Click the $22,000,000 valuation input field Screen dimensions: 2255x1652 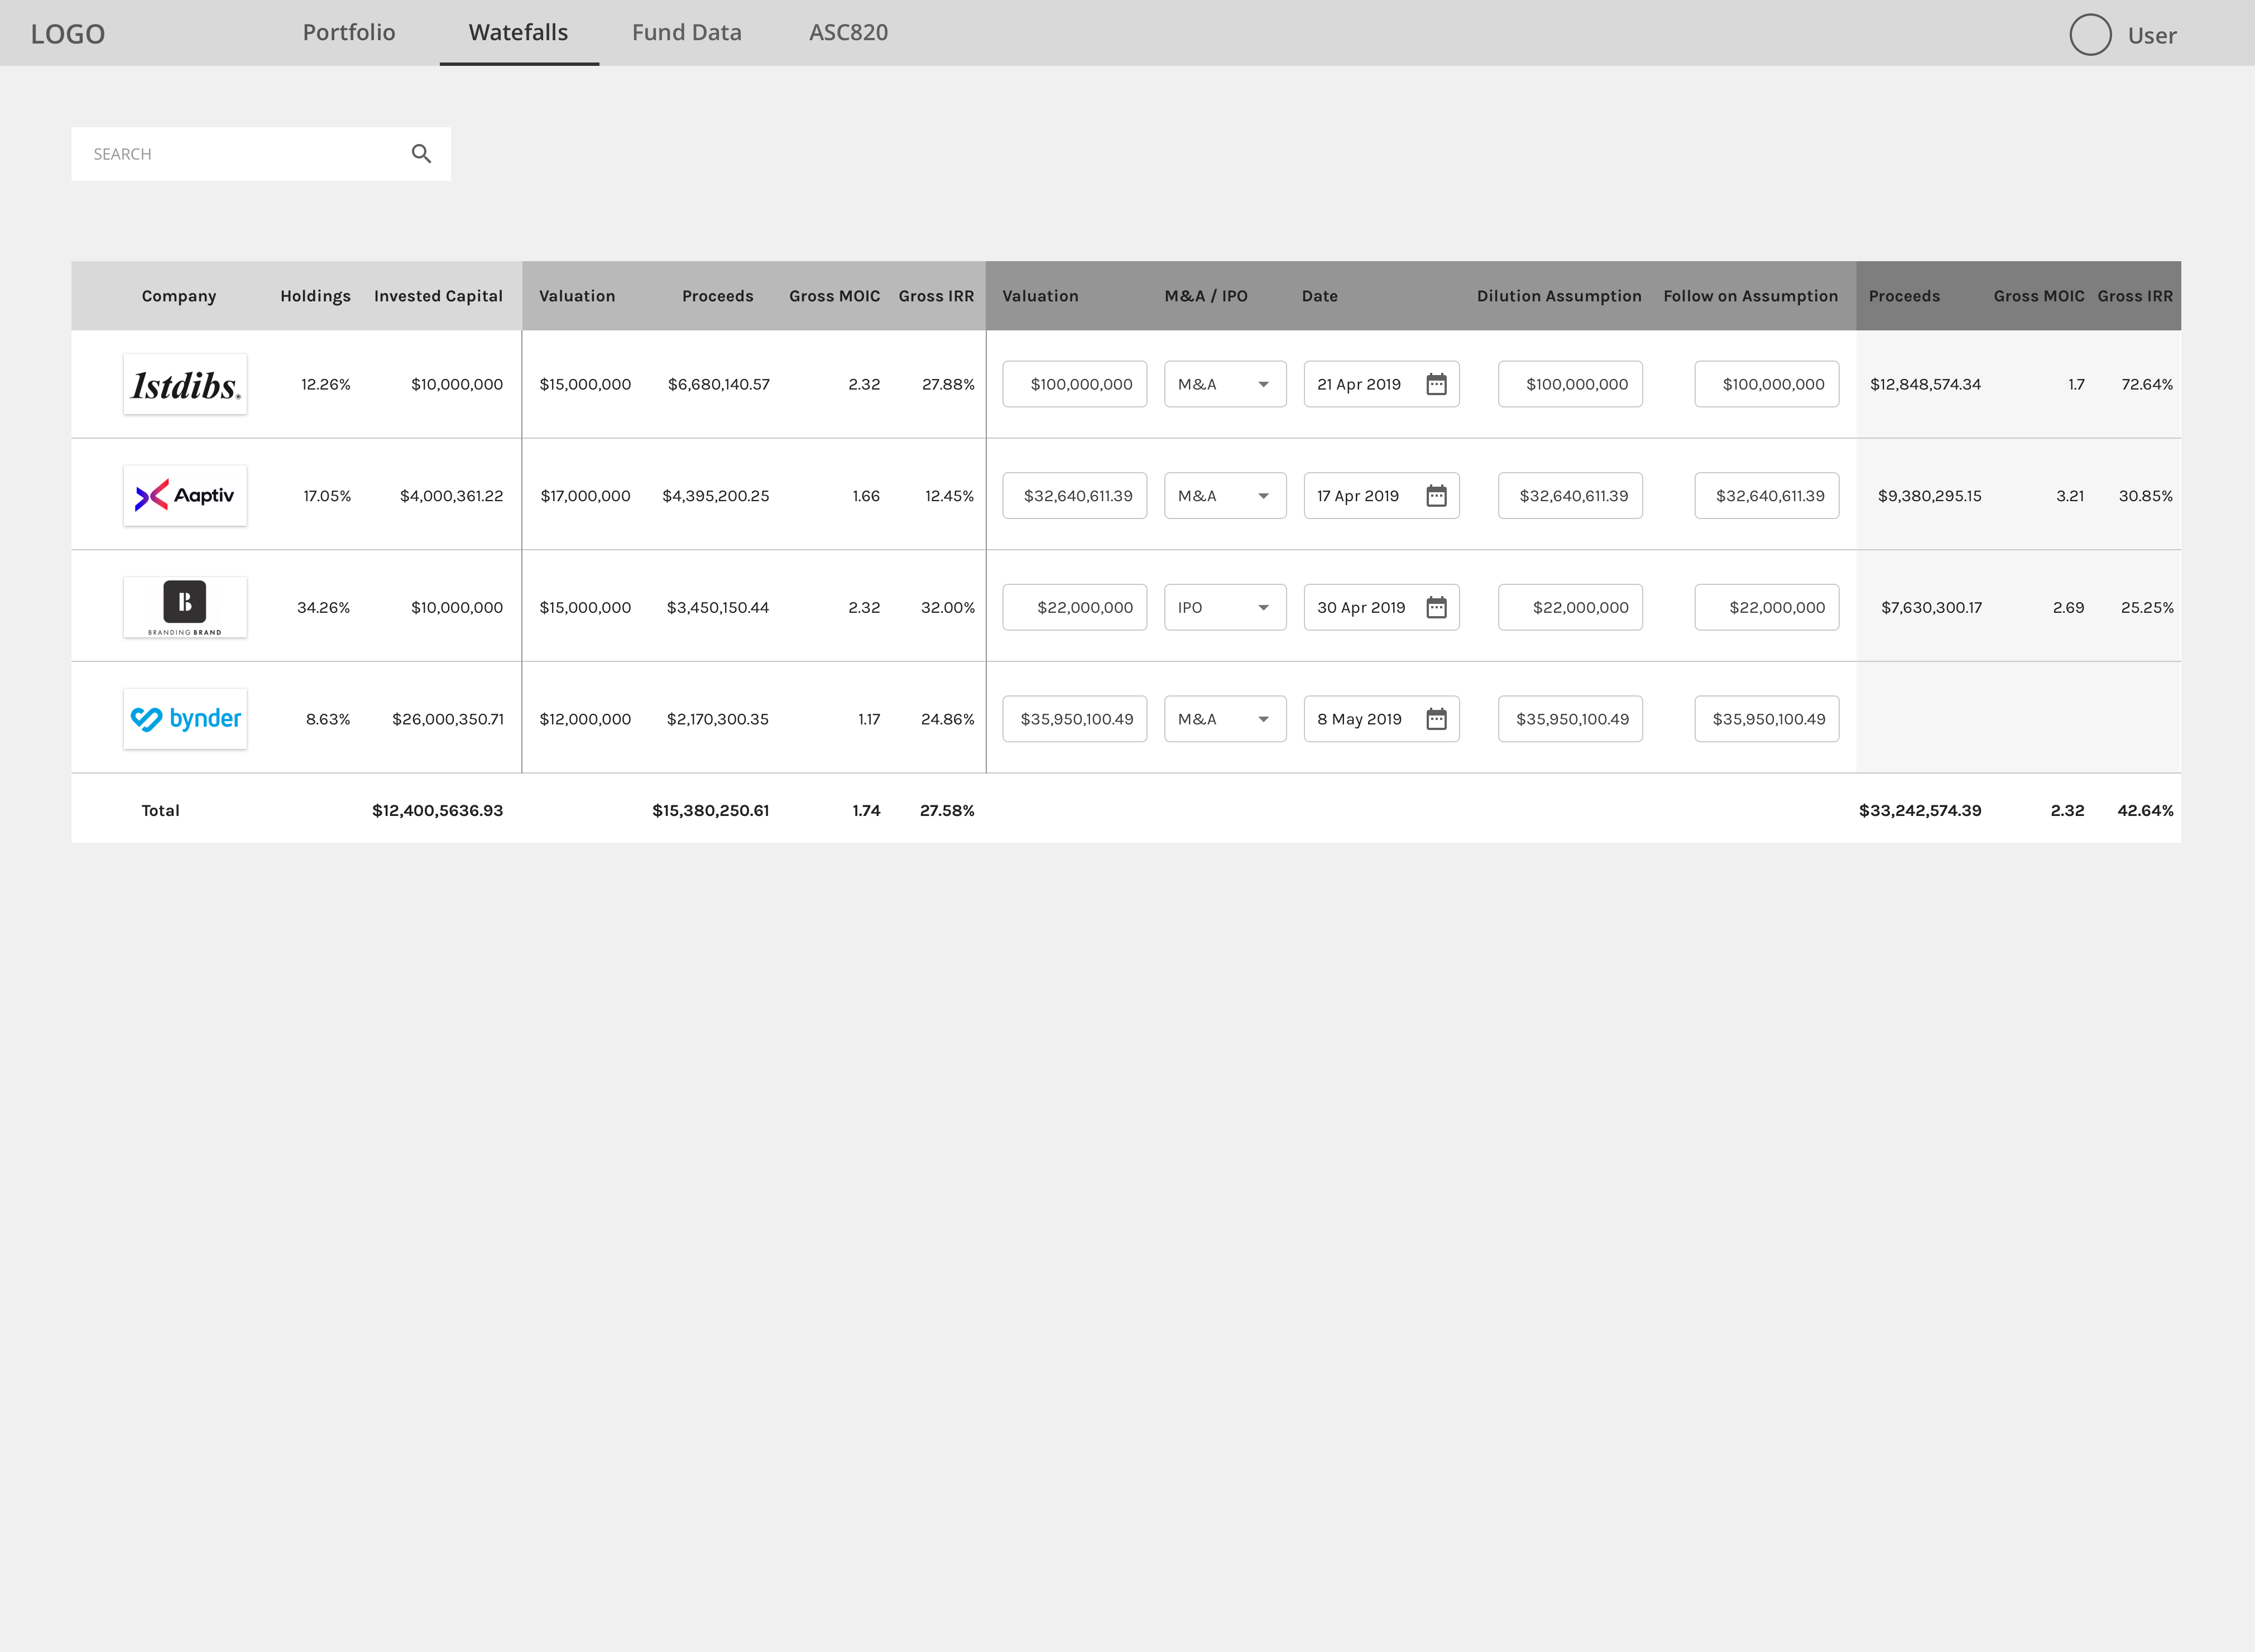click(1074, 607)
